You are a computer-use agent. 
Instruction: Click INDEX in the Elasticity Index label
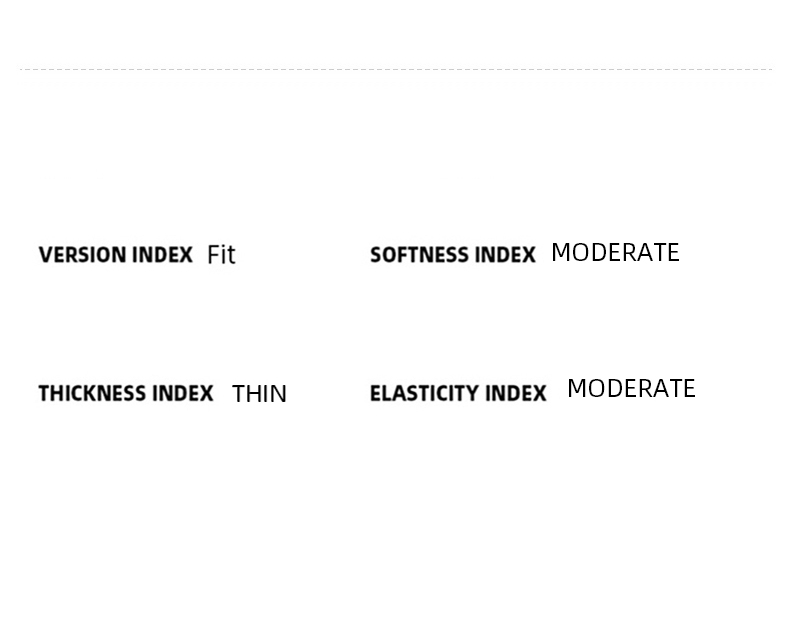[516, 393]
